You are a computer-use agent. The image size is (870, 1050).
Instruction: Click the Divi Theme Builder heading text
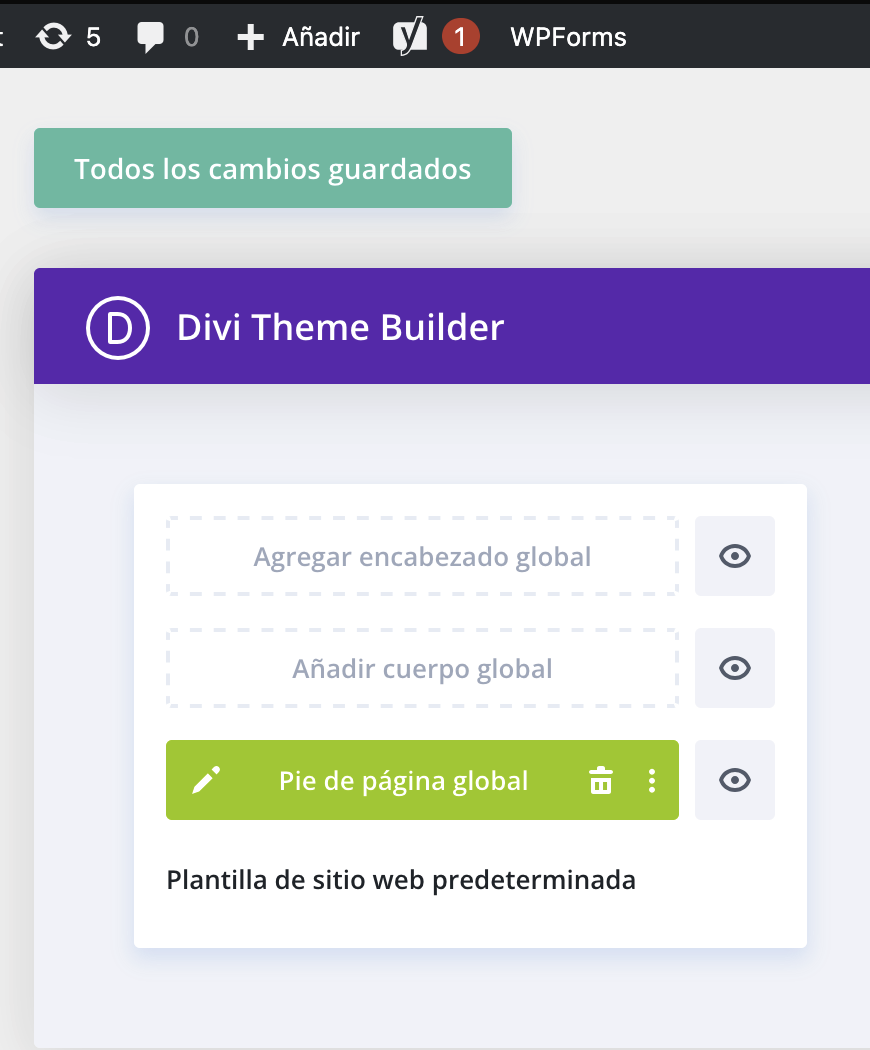[x=340, y=327]
